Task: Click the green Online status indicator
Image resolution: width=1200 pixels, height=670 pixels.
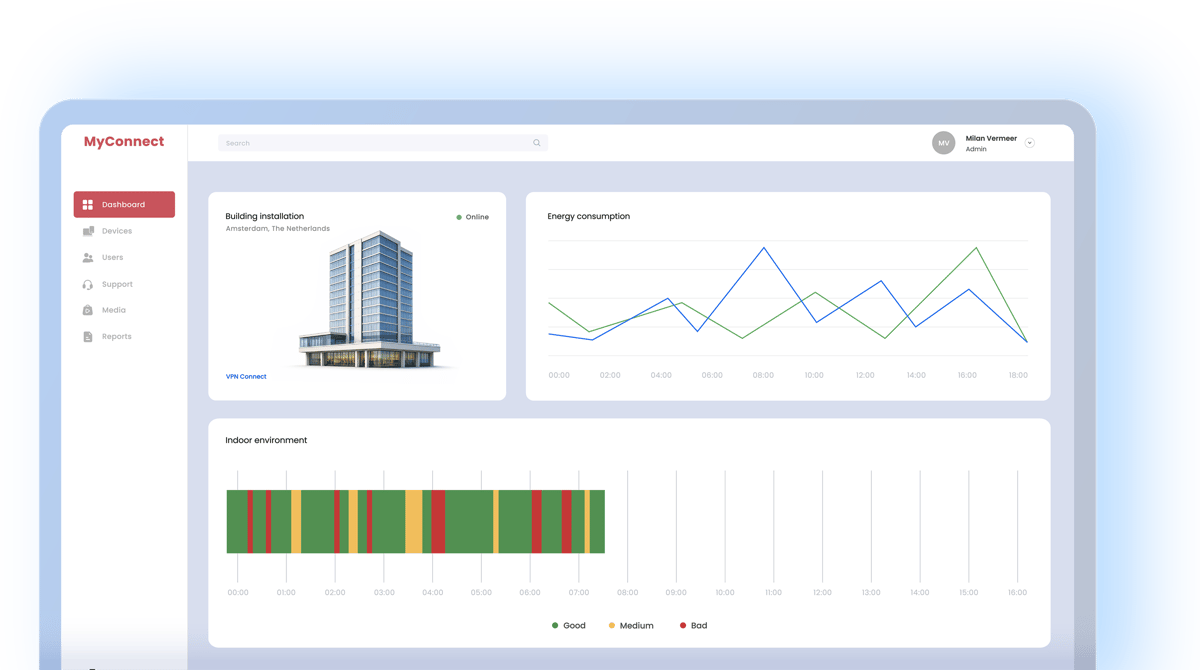Action: 459,217
